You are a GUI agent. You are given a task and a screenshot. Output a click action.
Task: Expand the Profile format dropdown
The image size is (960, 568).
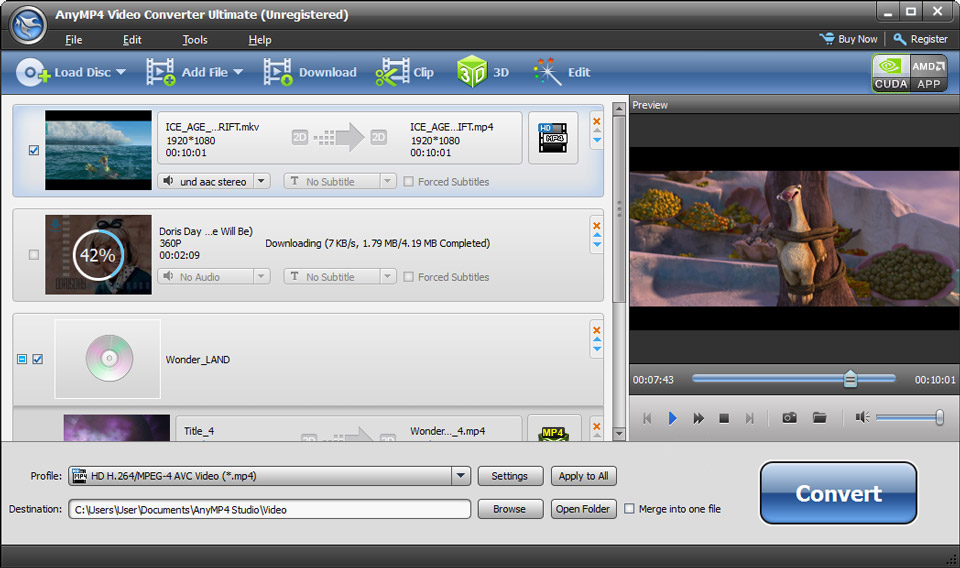click(x=460, y=476)
